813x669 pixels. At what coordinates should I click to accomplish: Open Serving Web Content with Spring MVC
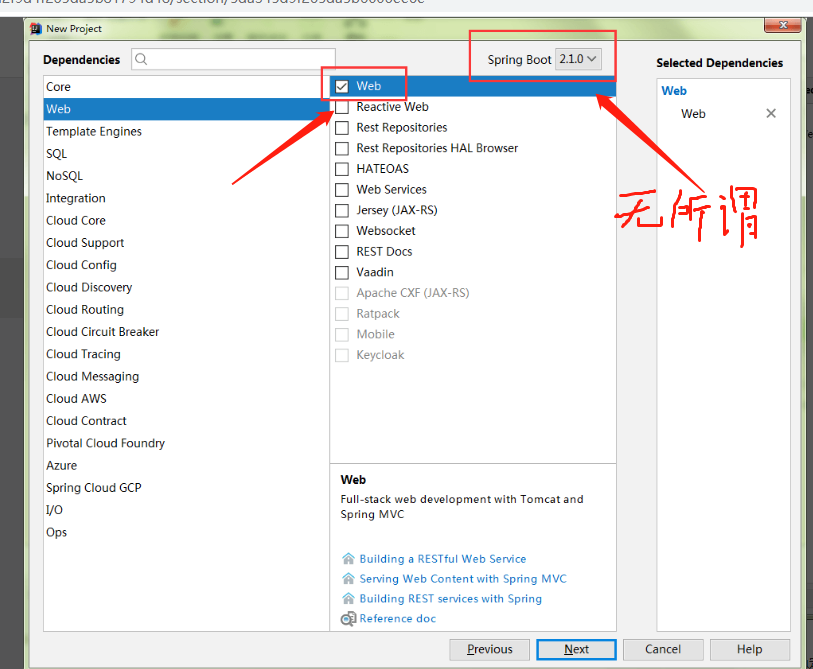tap(463, 579)
